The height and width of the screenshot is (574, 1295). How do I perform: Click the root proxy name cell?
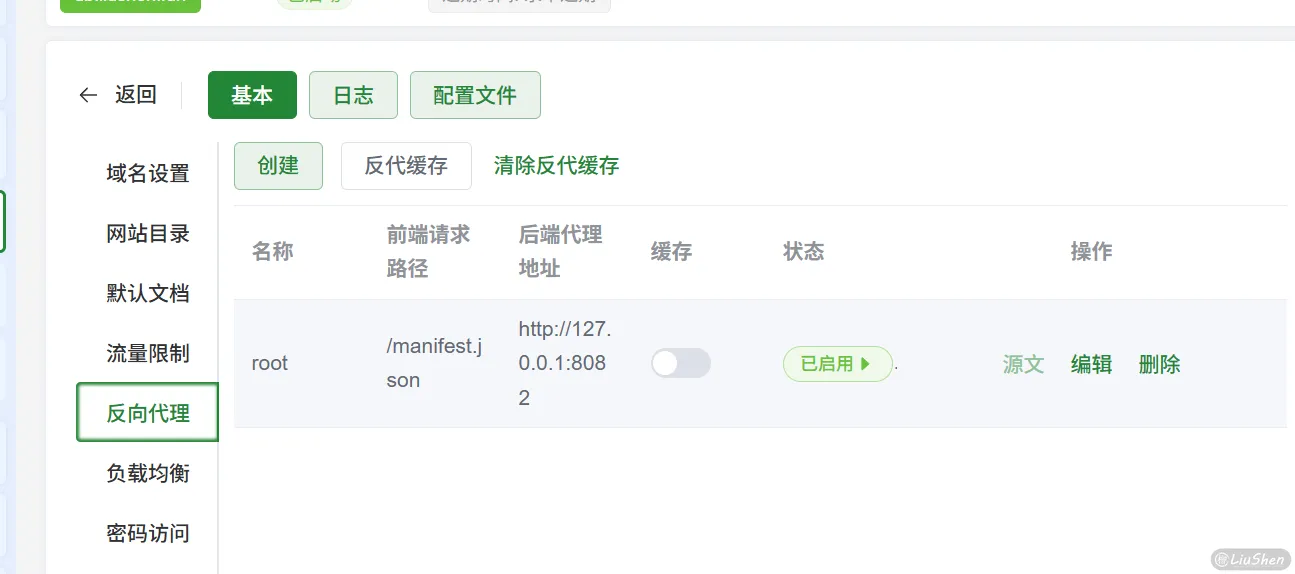click(270, 364)
